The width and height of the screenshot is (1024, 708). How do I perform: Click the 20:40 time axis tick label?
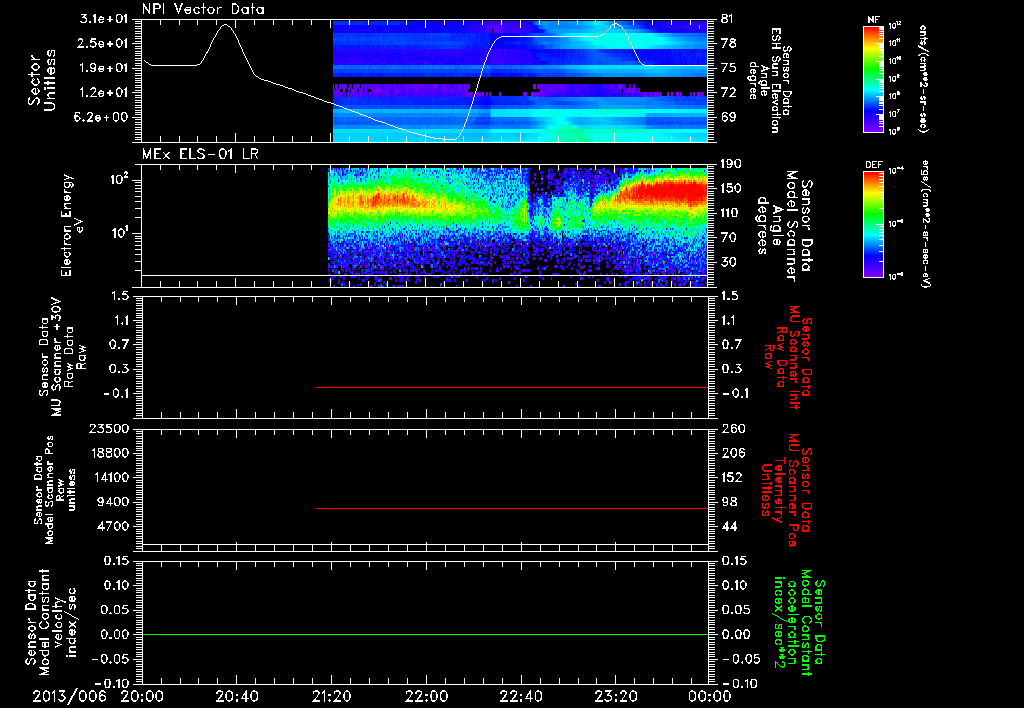(237, 696)
